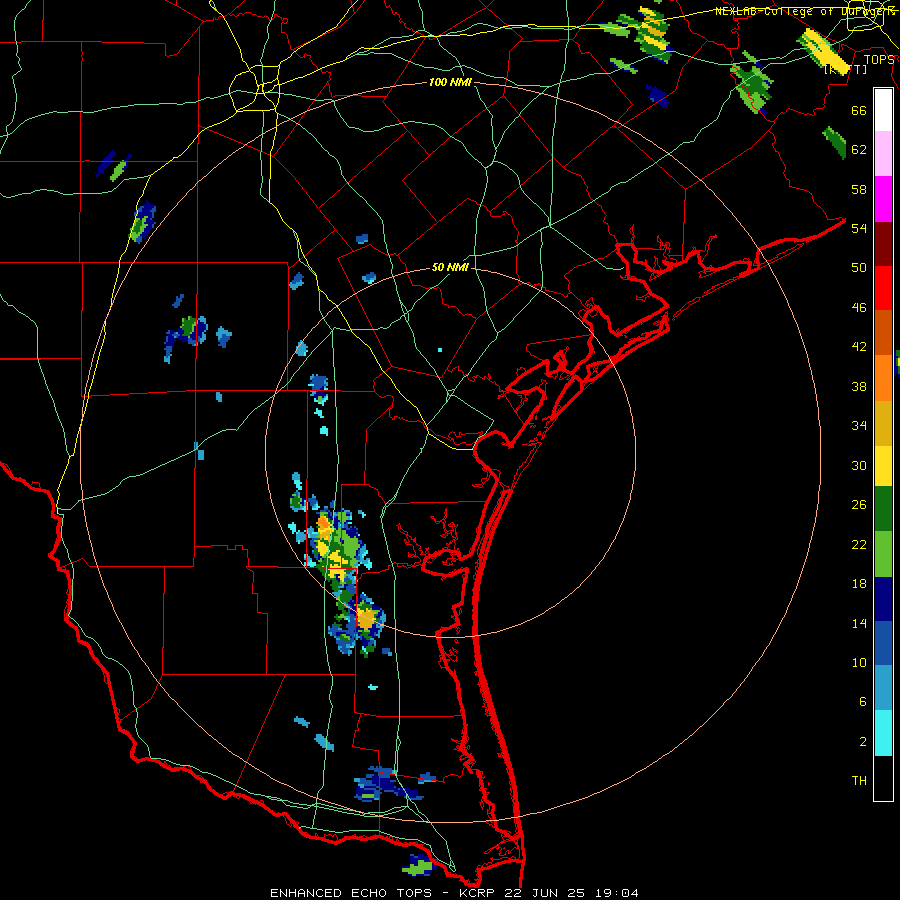Screen dimensions: 900x900
Task: Click the yellow echo band in top-right corner
Action: click(823, 51)
